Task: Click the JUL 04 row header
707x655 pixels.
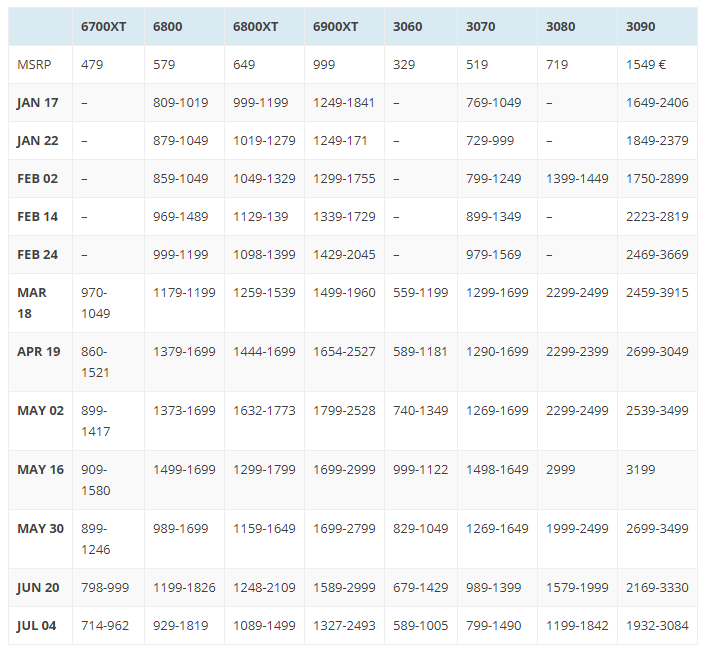Action: pos(37,626)
